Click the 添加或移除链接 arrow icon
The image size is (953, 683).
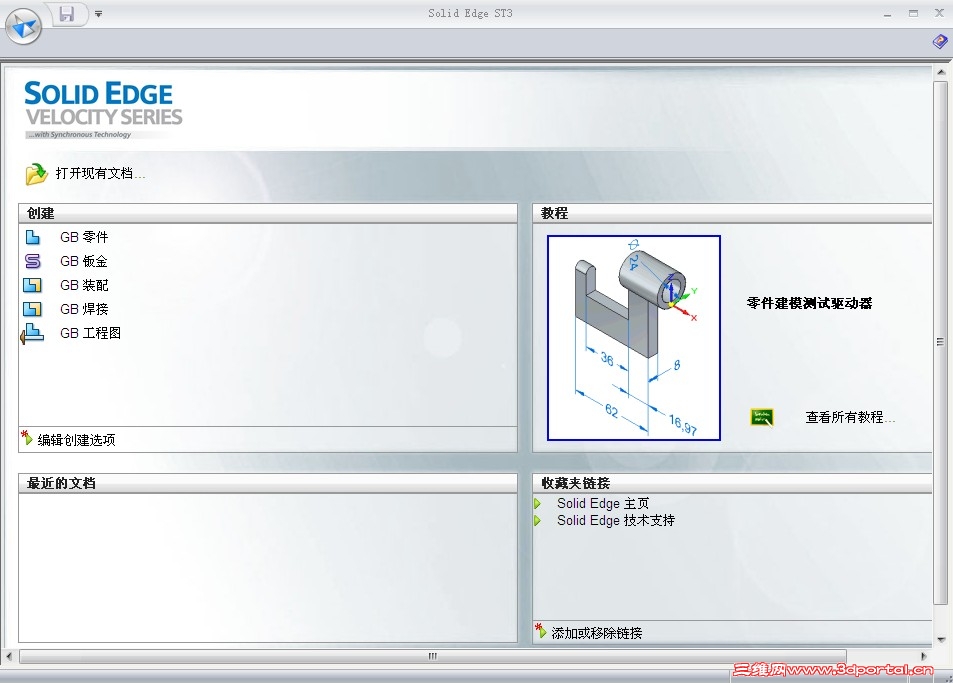tap(541, 631)
